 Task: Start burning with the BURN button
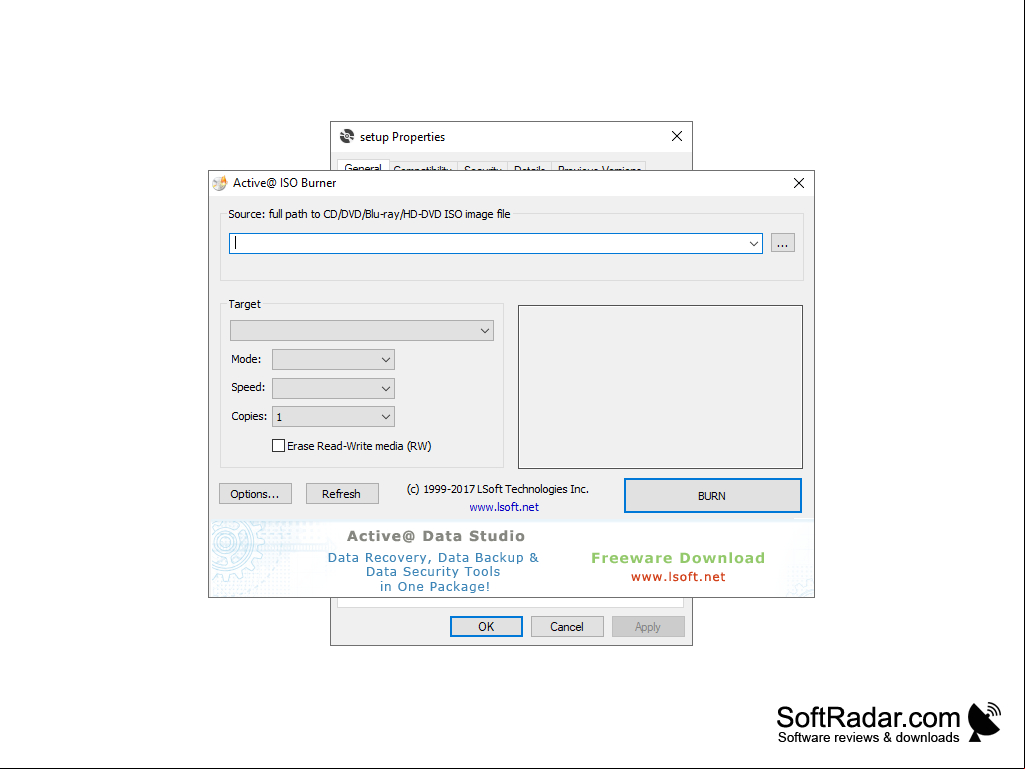[x=713, y=496]
